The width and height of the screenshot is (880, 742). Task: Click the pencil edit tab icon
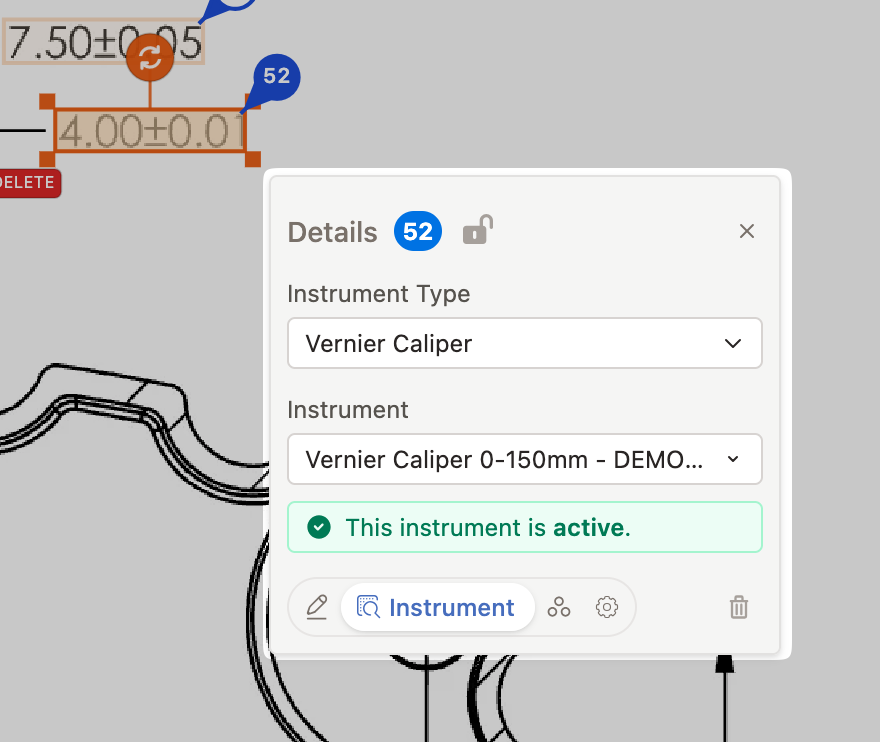(x=317, y=607)
